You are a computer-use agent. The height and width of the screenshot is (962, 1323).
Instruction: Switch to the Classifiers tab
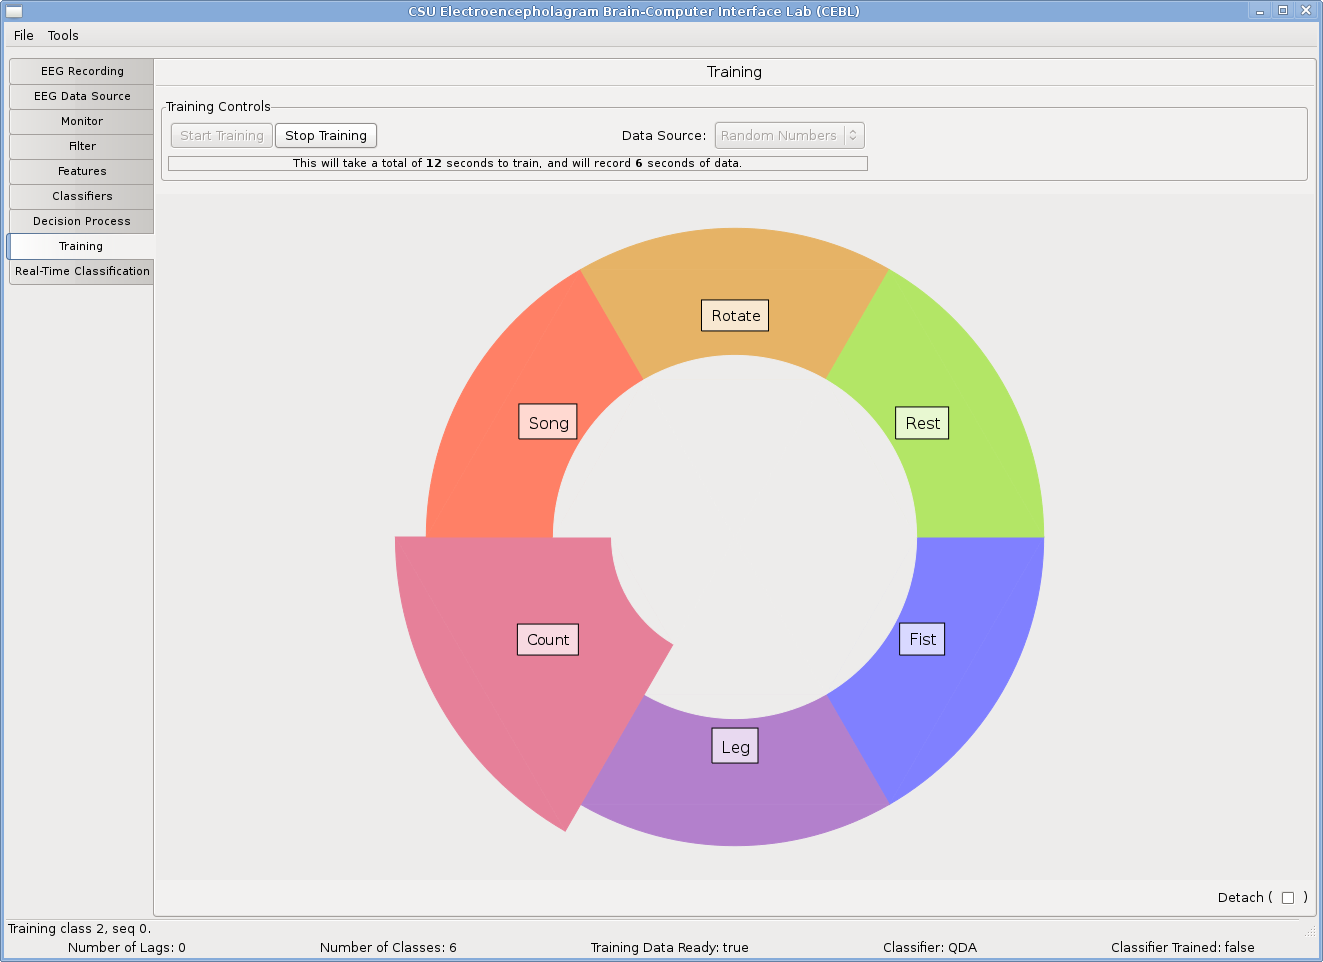click(82, 196)
